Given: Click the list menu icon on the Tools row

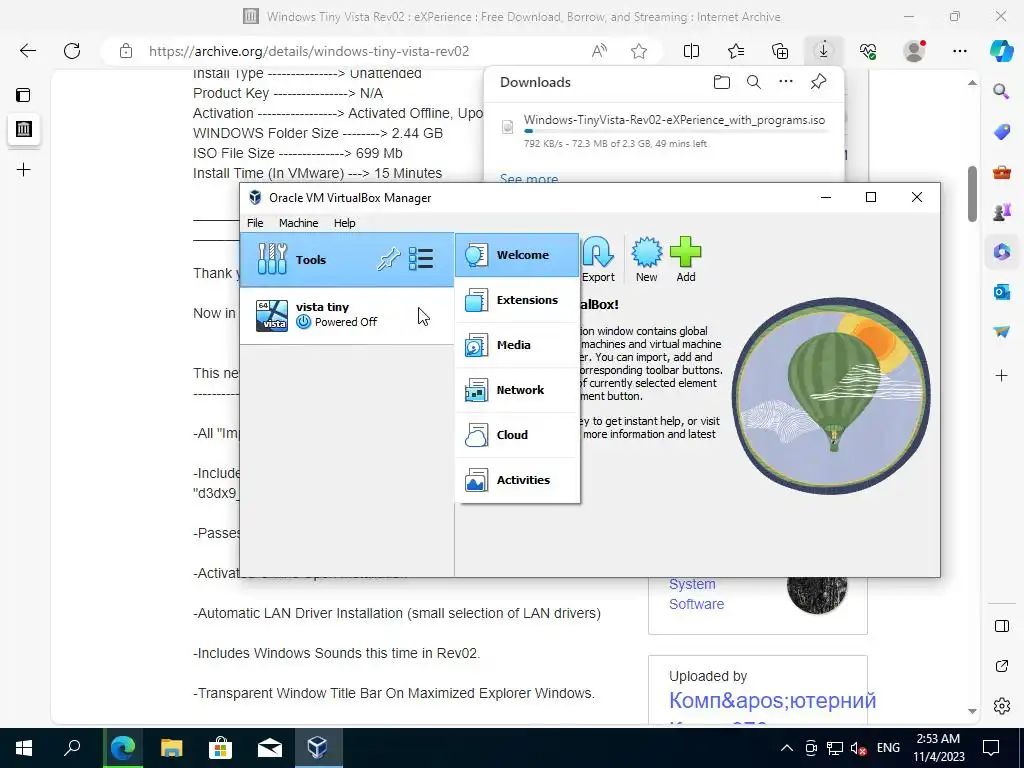Looking at the screenshot, I should point(421,259).
